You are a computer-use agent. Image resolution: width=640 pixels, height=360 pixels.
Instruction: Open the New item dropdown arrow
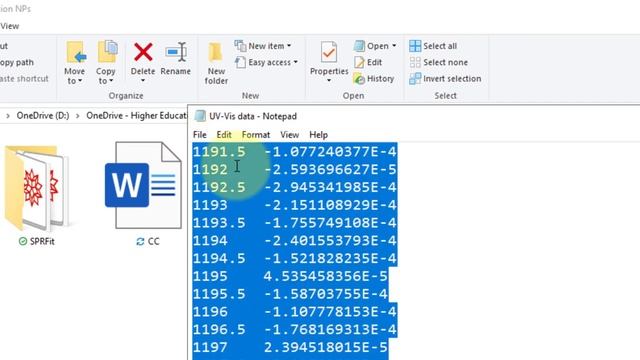289,46
